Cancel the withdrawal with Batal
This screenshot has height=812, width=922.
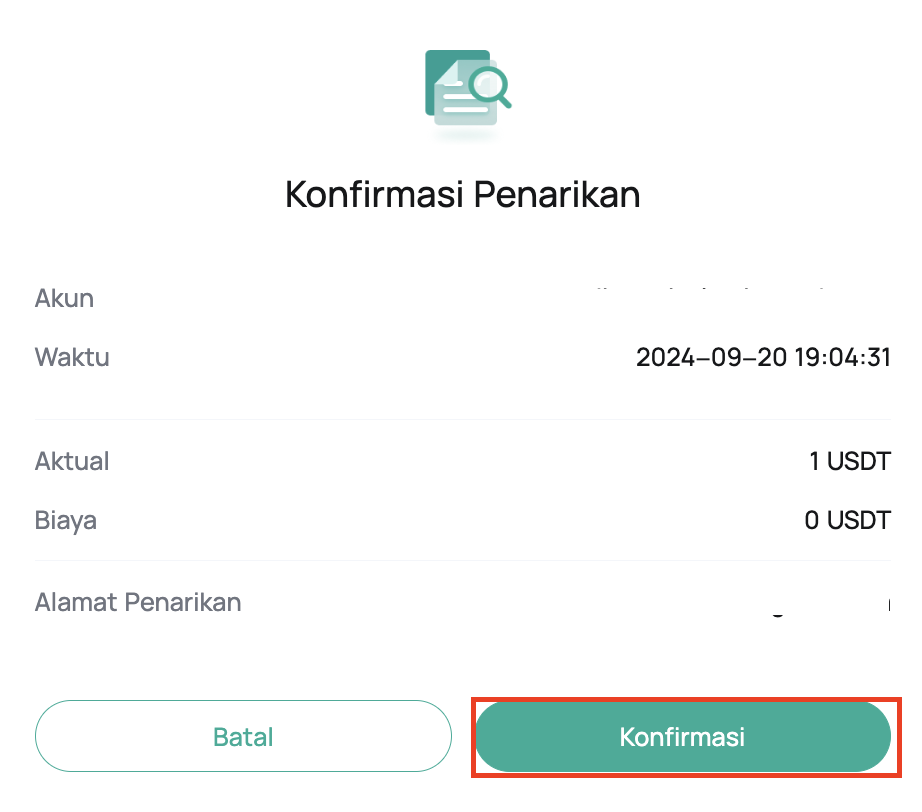(x=243, y=736)
